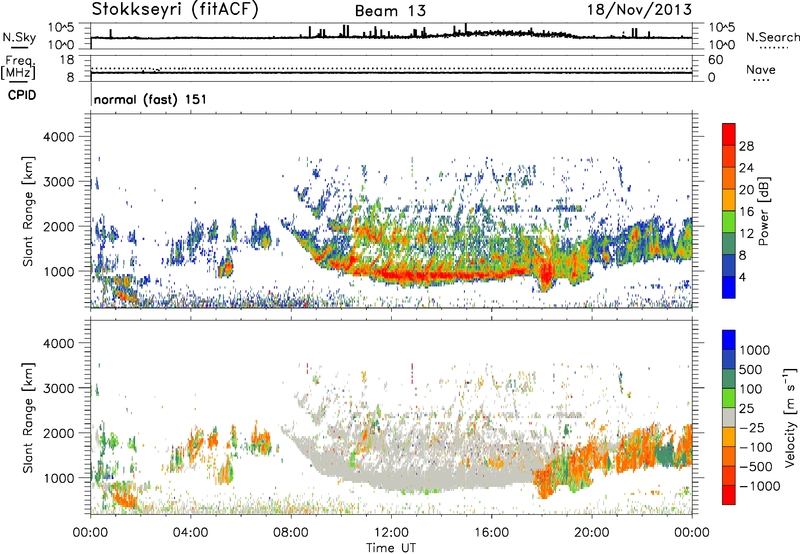This screenshot has width=800, height=554.
Task: Click the red top segment of Power color bar
Action: tap(729, 134)
